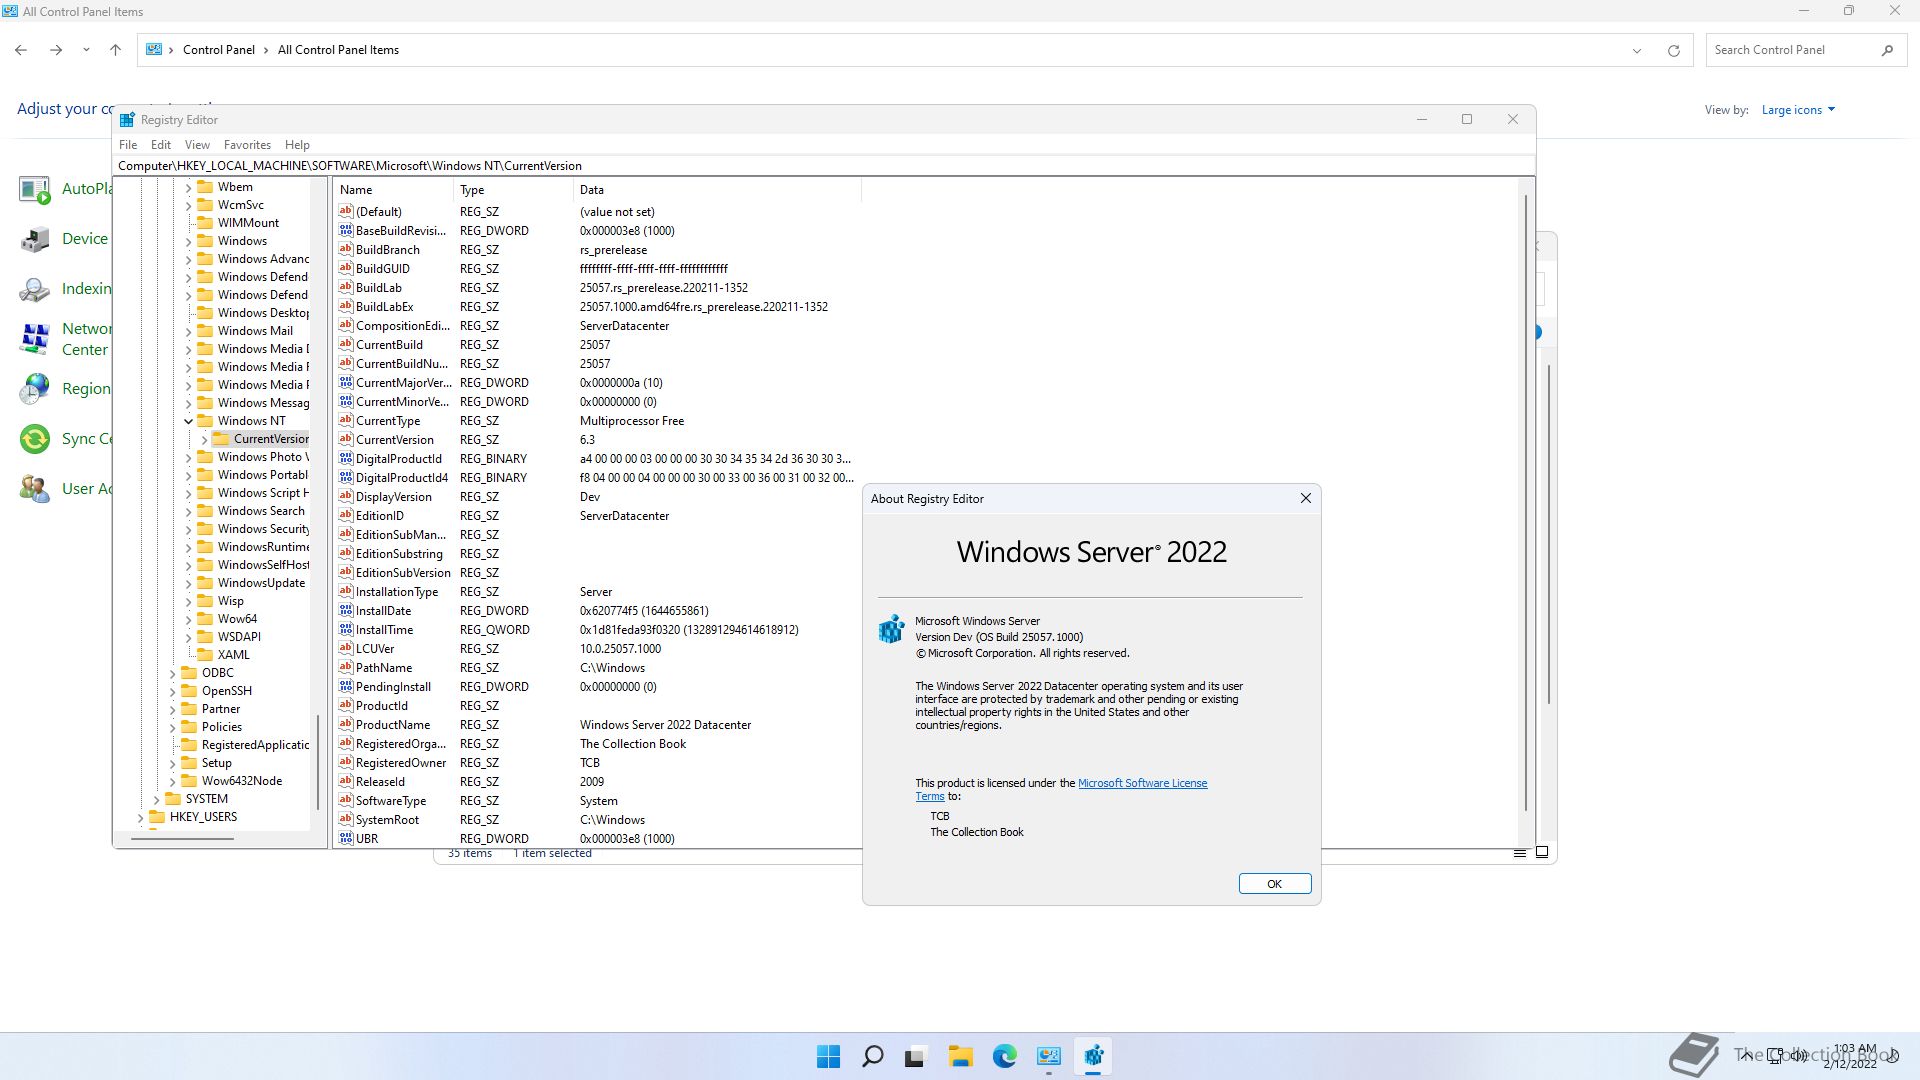Open the Edit menu in Registry Editor
The width and height of the screenshot is (1920, 1080).
coord(160,145)
